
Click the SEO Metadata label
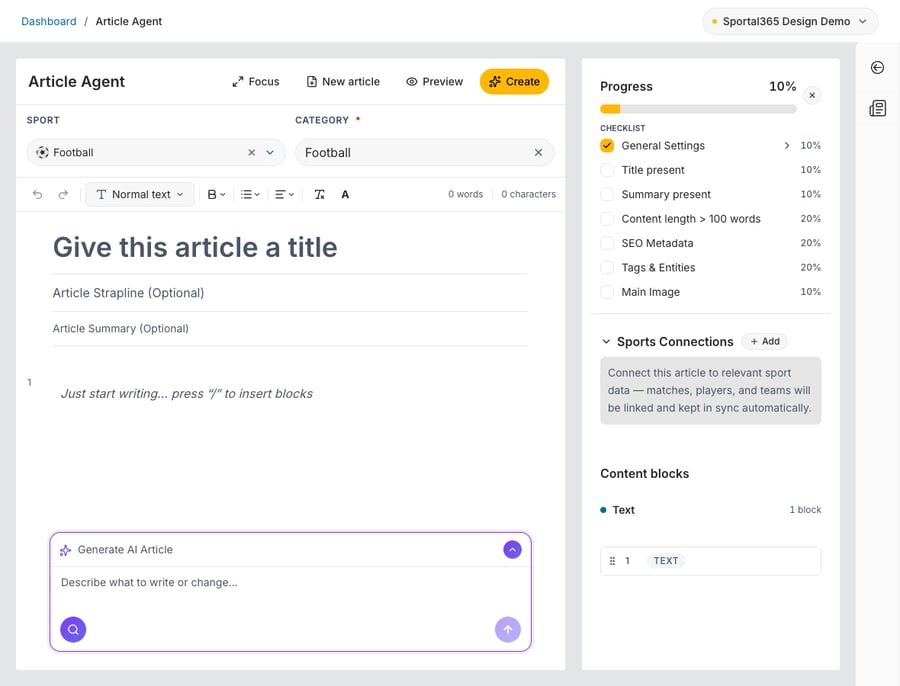pyautogui.click(x=657, y=243)
